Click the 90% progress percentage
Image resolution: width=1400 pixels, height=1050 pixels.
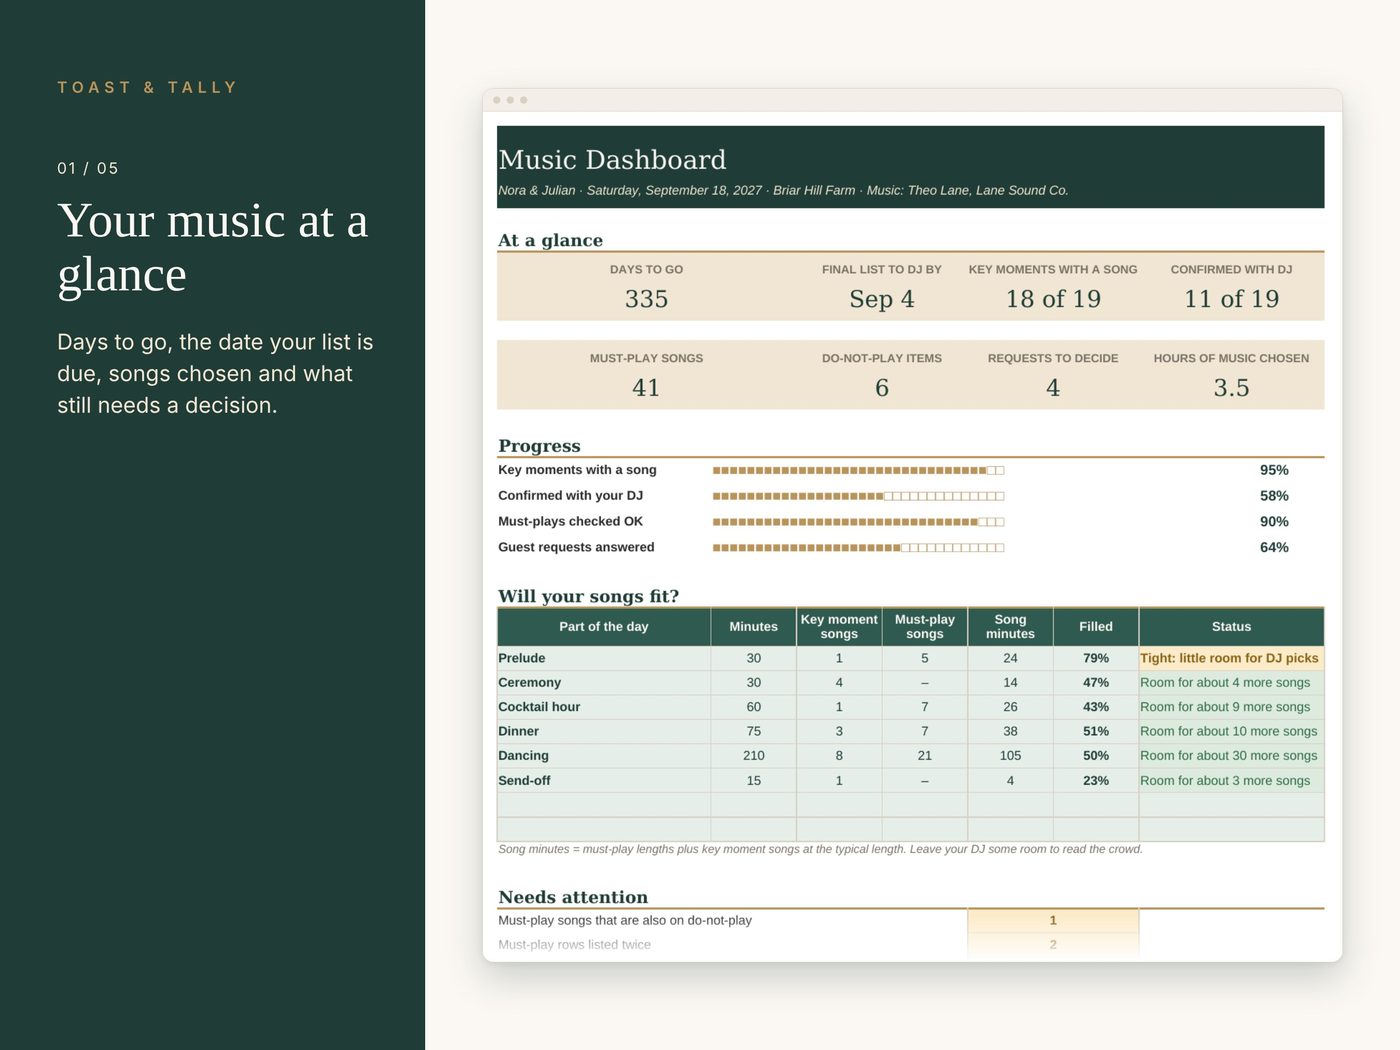tap(1274, 522)
